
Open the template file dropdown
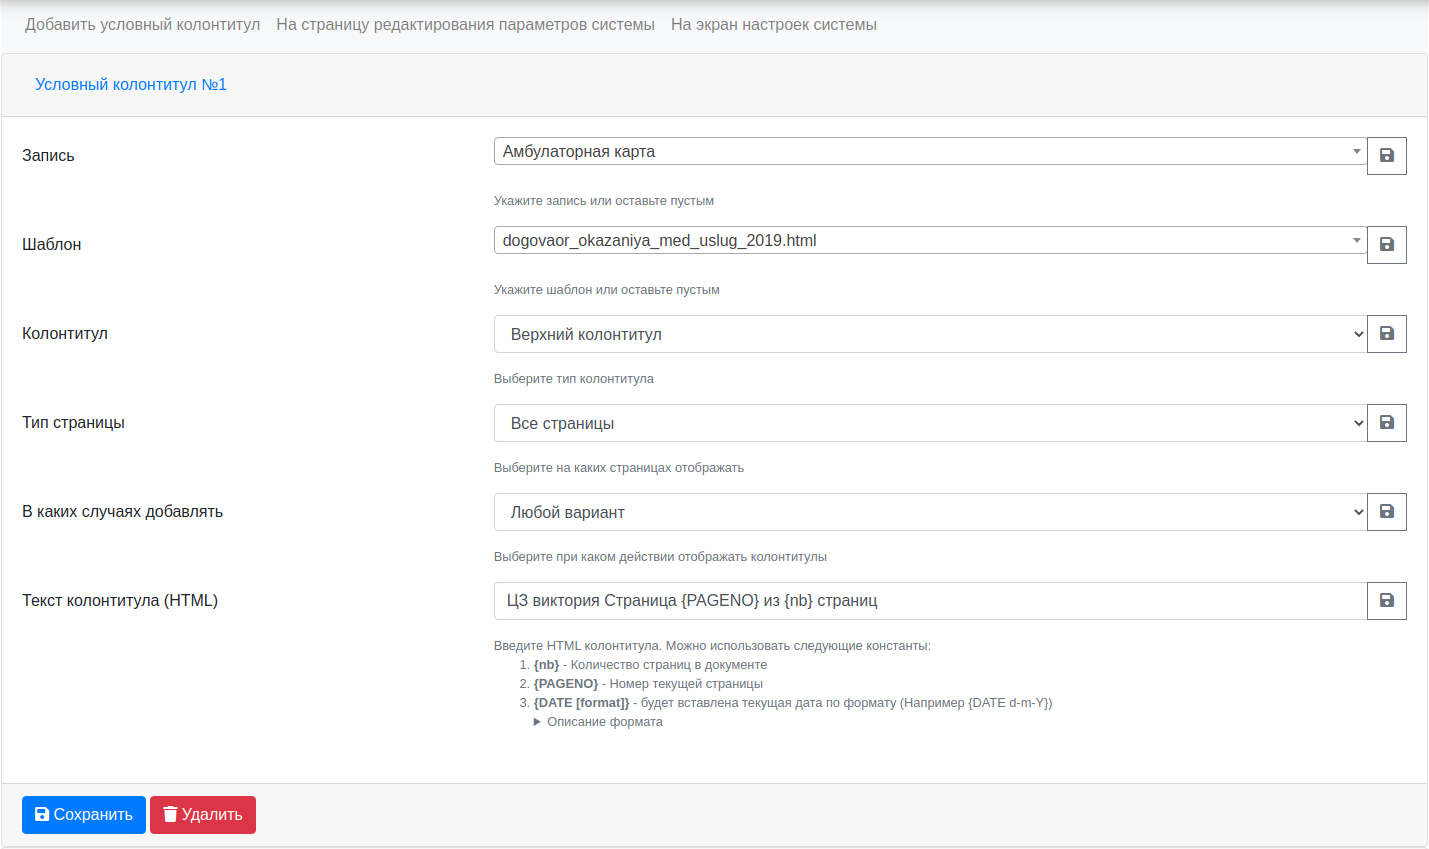point(929,241)
